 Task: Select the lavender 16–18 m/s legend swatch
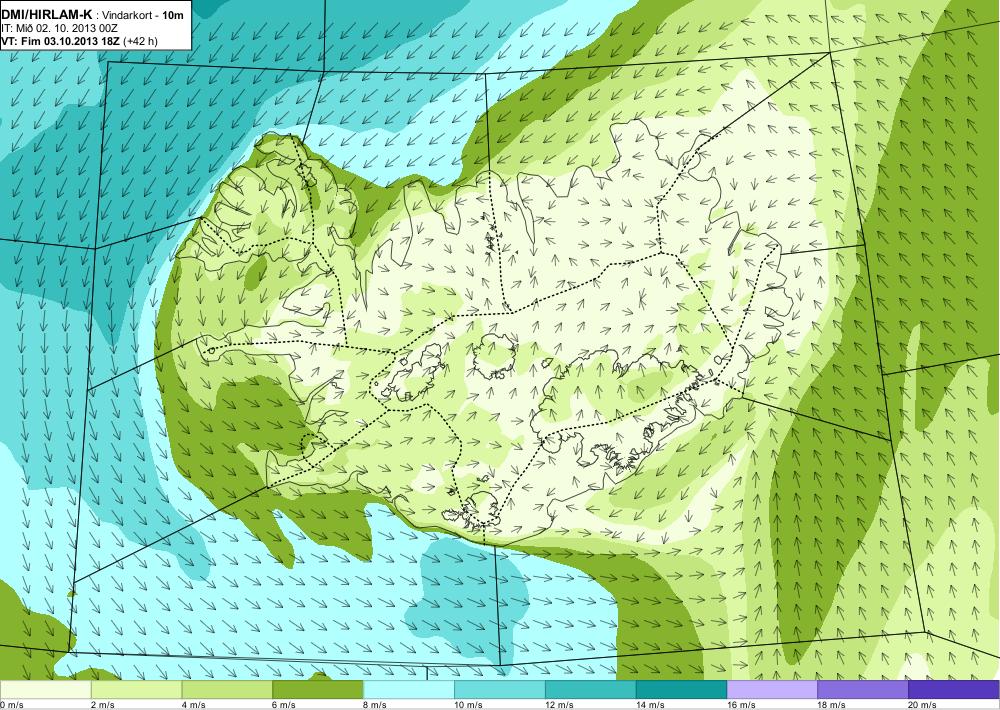click(x=772, y=690)
